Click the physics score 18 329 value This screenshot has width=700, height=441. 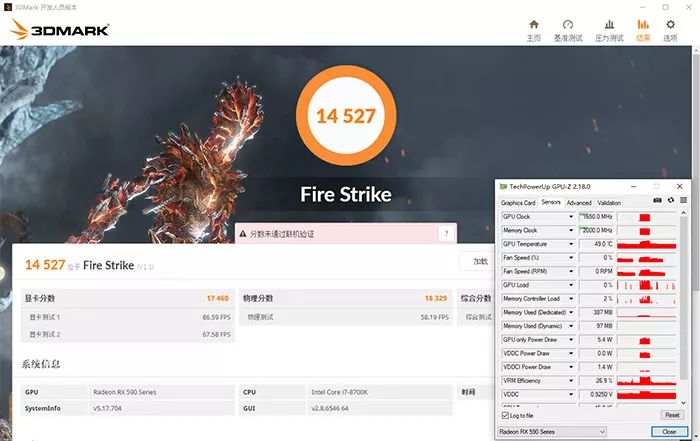tap(436, 298)
